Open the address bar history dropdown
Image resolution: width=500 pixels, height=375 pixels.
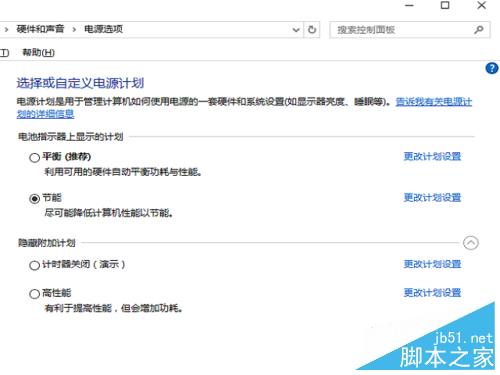(296, 30)
